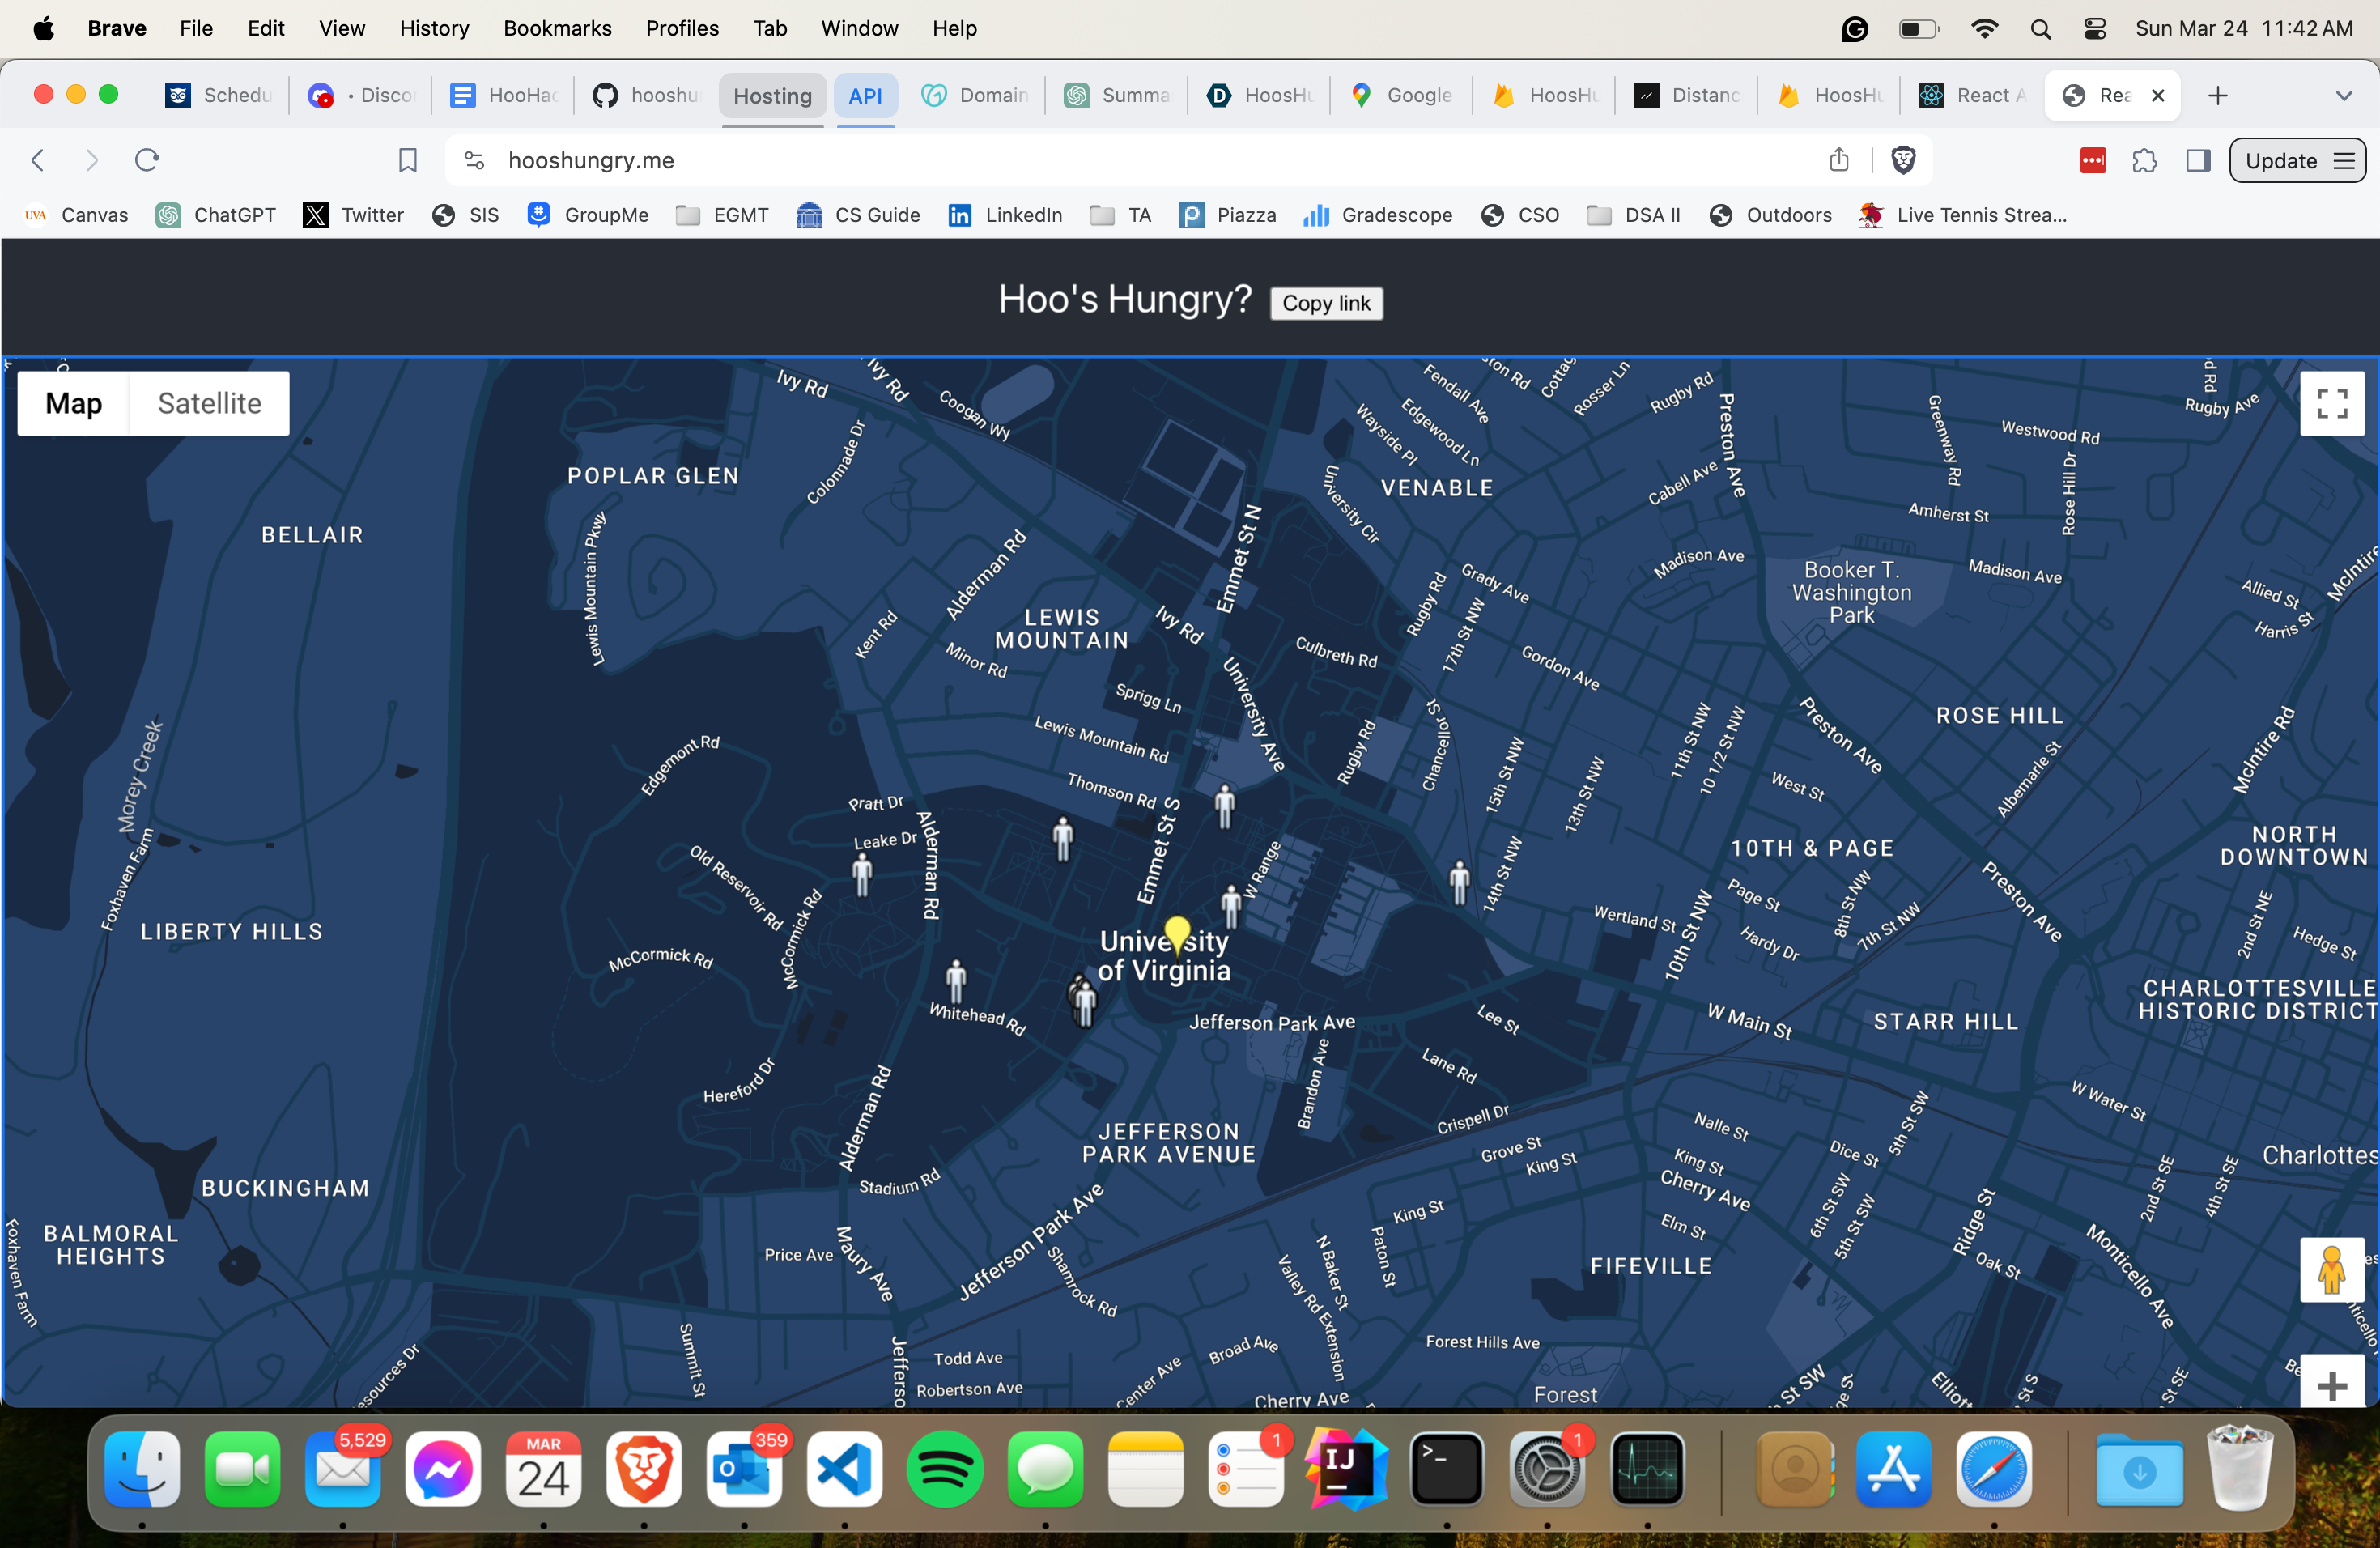Open the sidebar panel icon
2380x1548 pixels.
click(2199, 160)
